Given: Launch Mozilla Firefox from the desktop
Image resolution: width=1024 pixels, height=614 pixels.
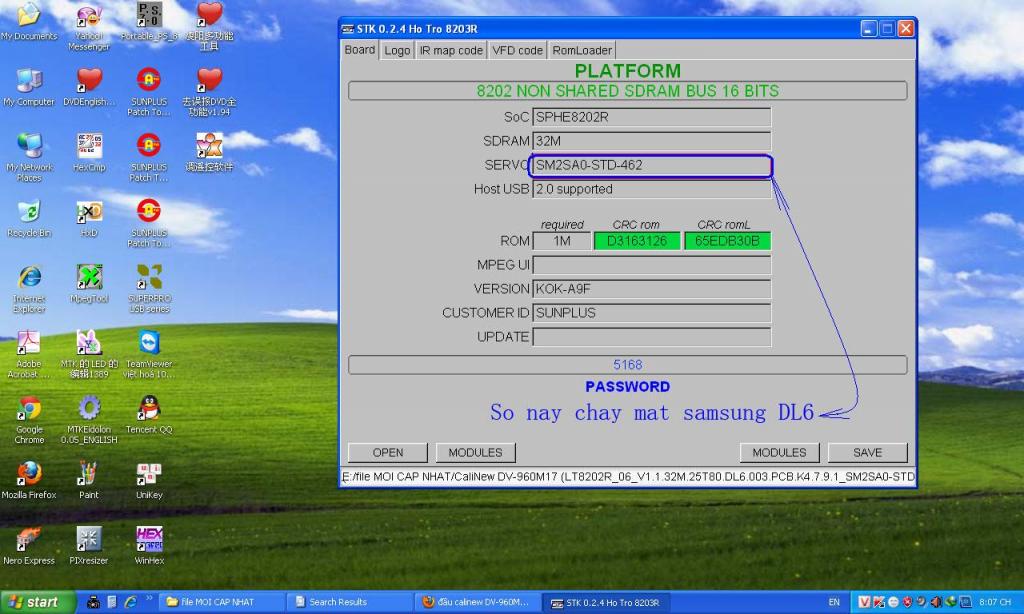Looking at the screenshot, I should (x=29, y=473).
